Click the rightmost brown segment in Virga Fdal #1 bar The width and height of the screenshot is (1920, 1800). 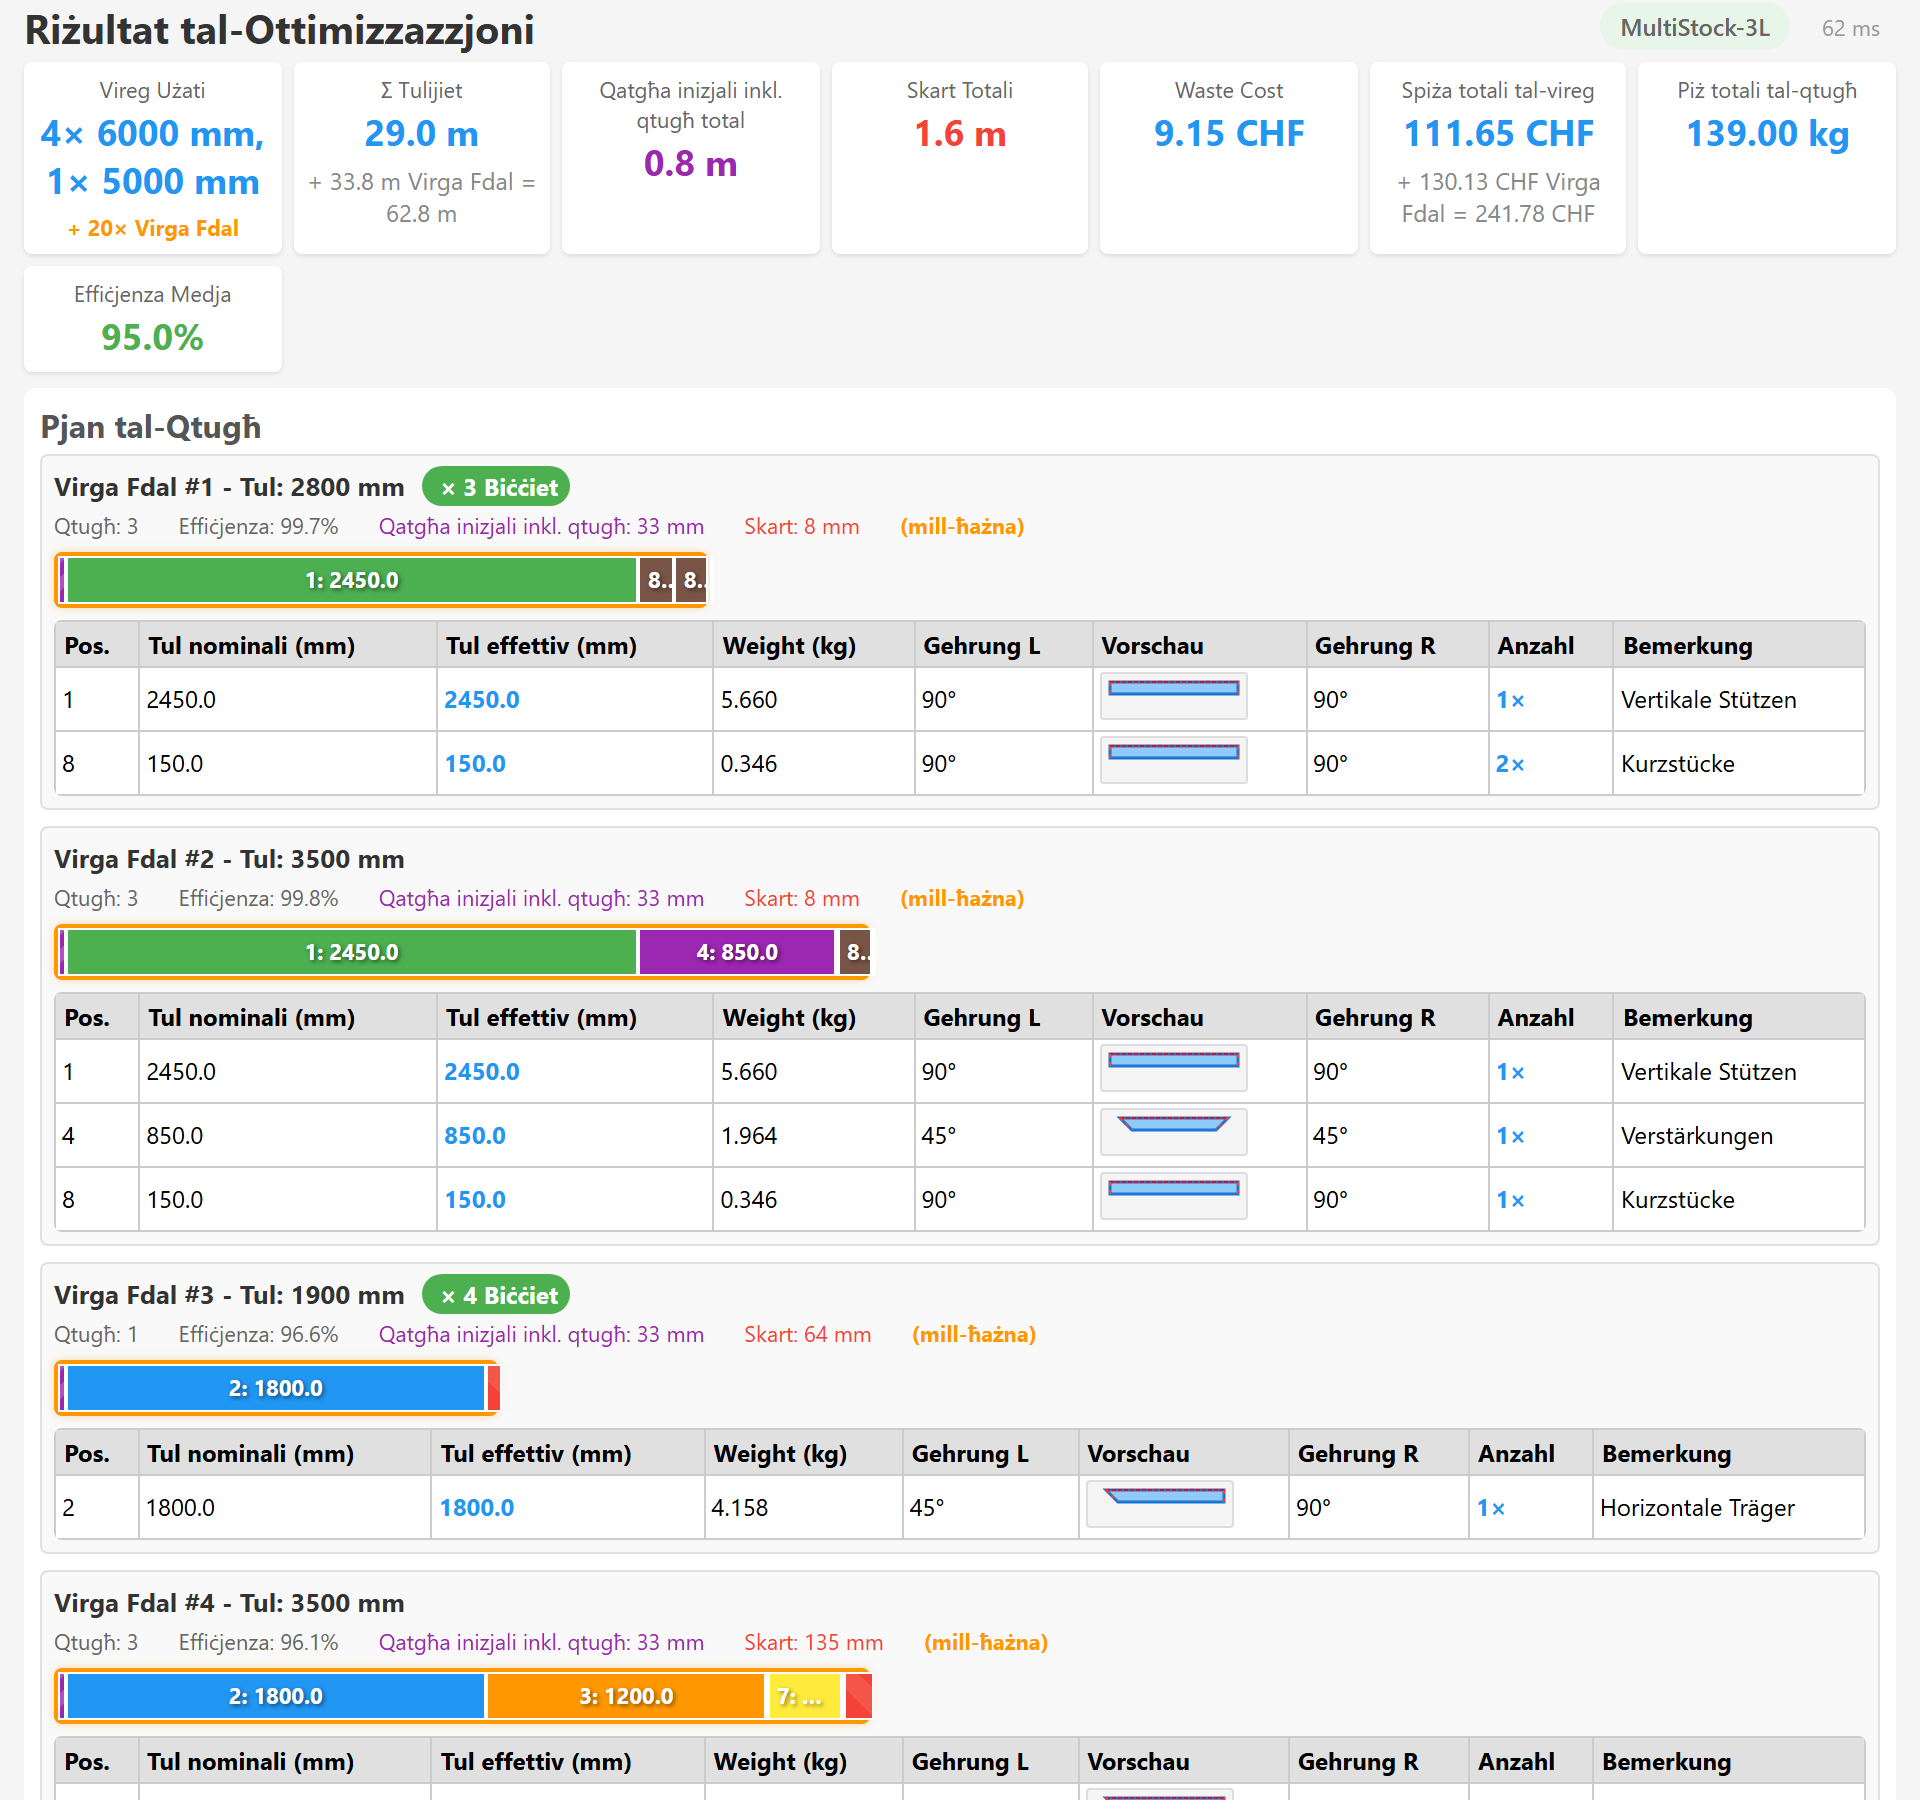pos(692,580)
